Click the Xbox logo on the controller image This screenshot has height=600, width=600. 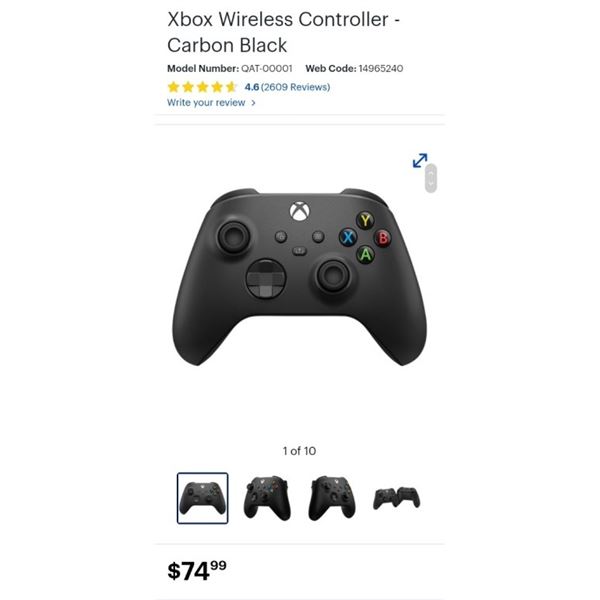[x=300, y=212]
